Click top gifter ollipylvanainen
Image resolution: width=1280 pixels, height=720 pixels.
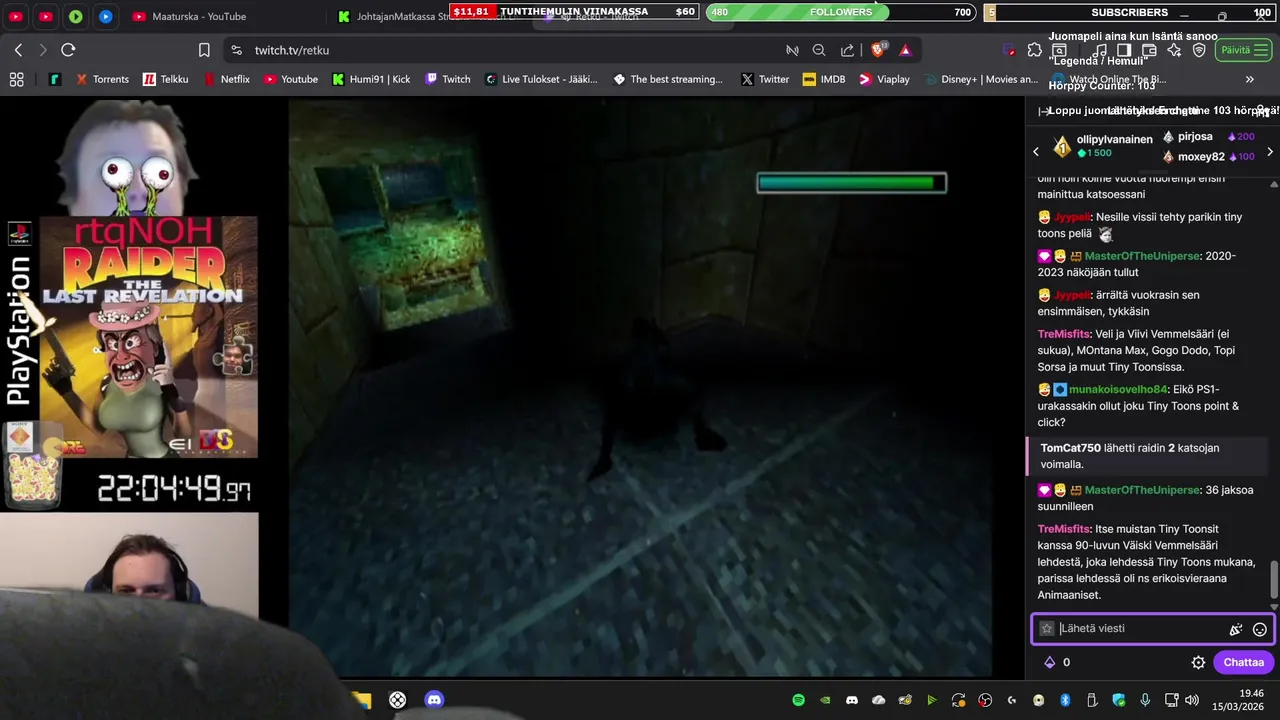[x=1115, y=139]
